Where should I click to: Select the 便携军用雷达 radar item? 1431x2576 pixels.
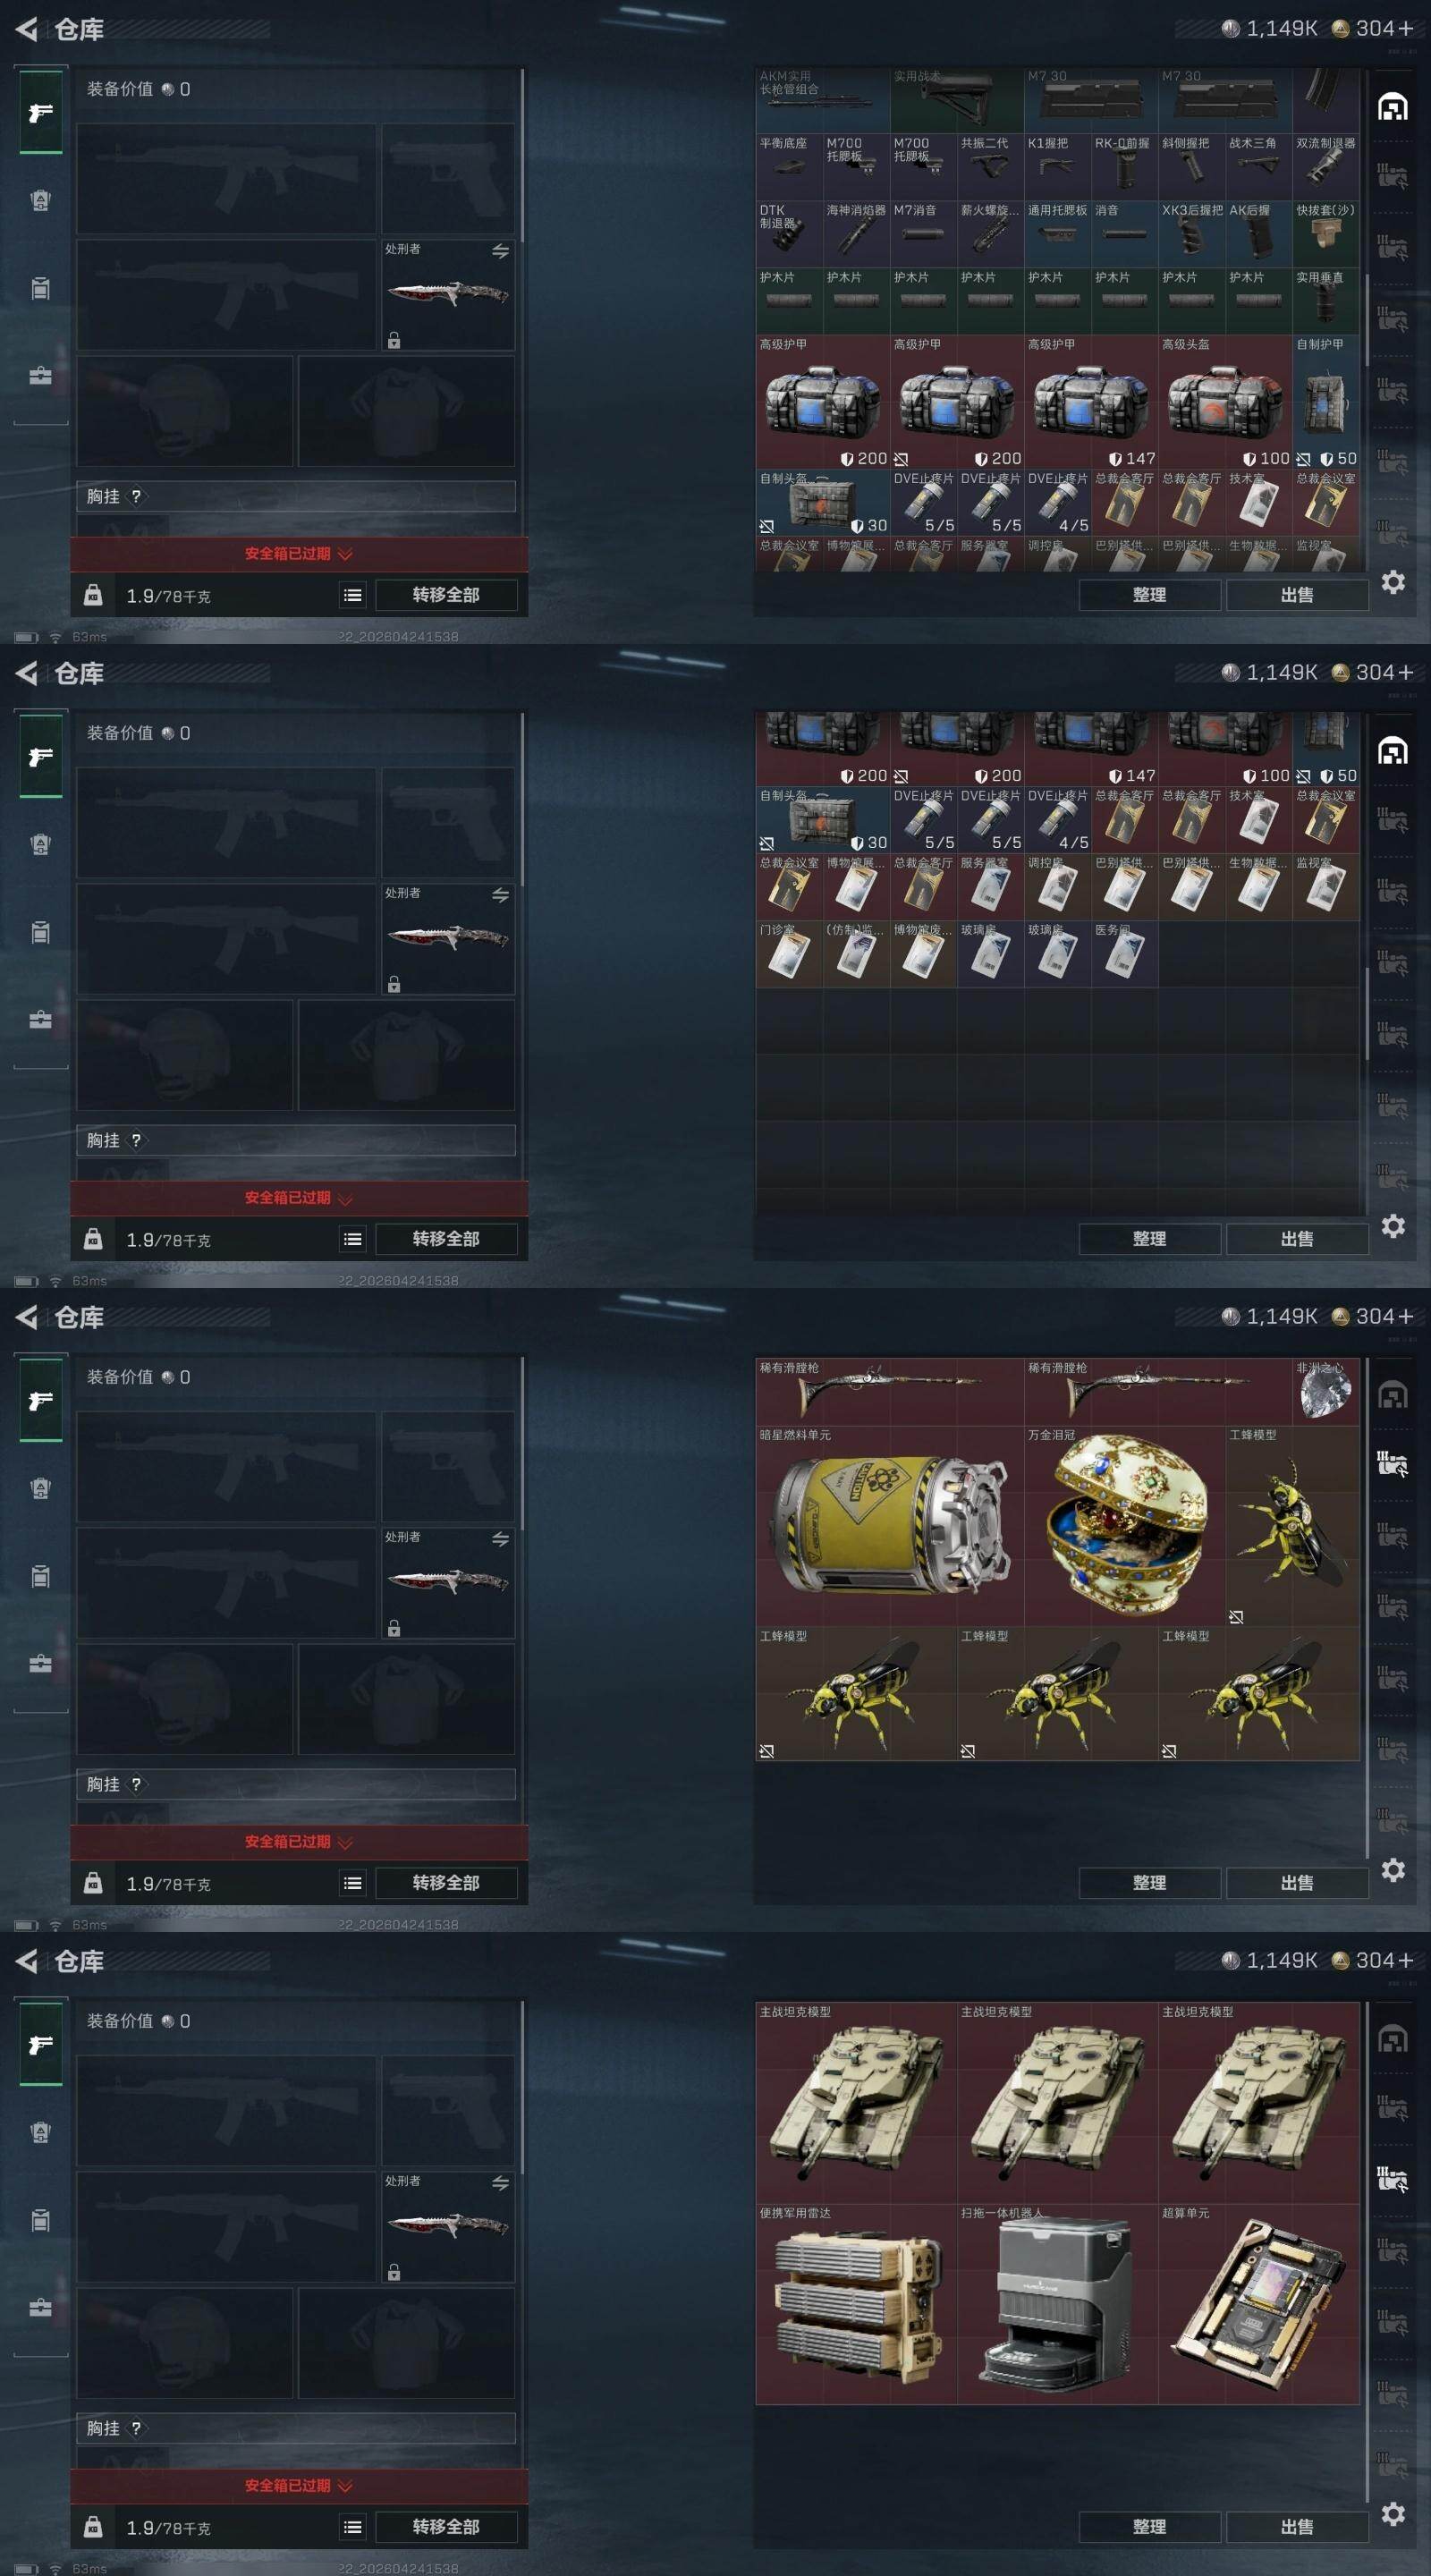pos(856,2303)
